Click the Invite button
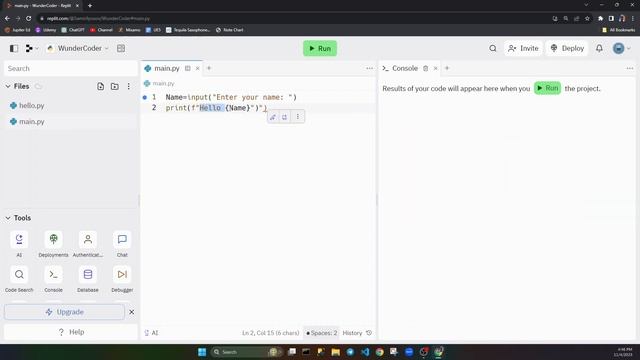The height and width of the screenshot is (360, 640). pos(523,48)
